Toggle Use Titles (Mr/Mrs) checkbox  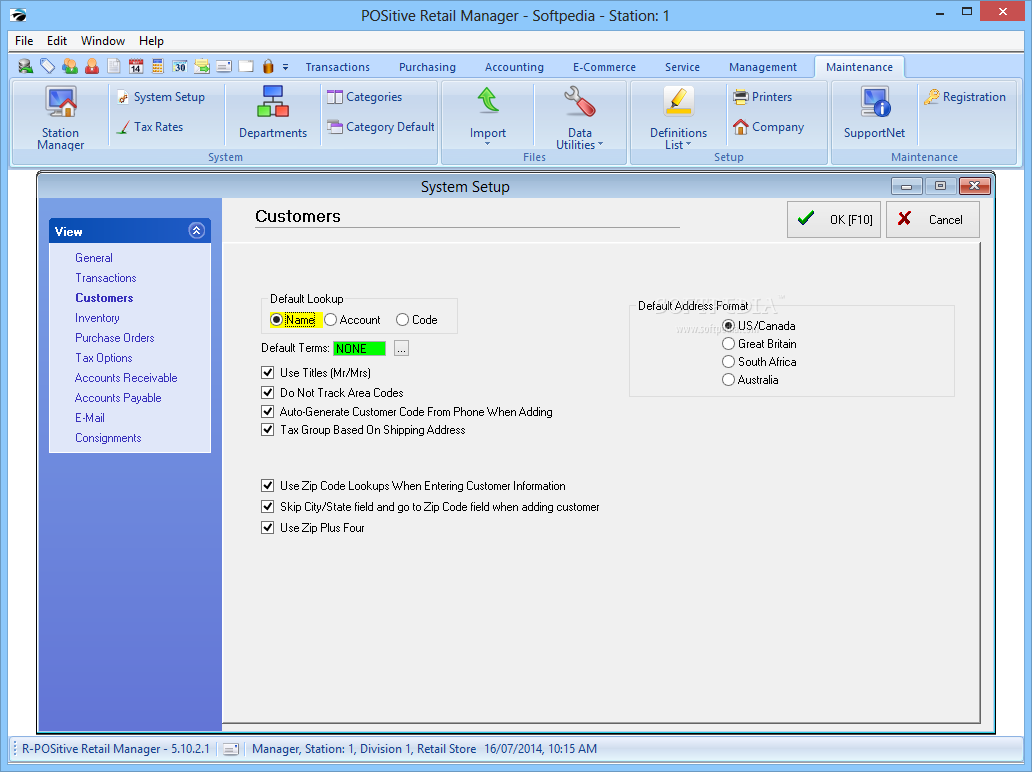[x=267, y=373]
